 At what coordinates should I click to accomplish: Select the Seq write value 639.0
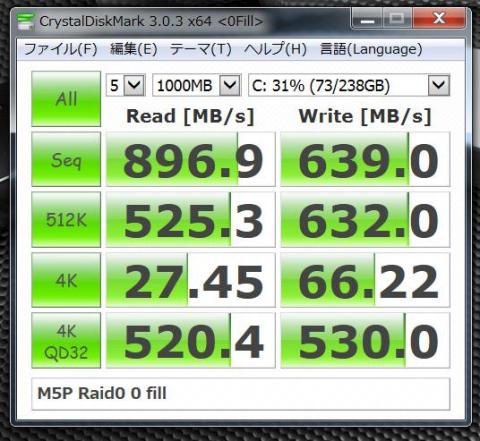point(365,159)
